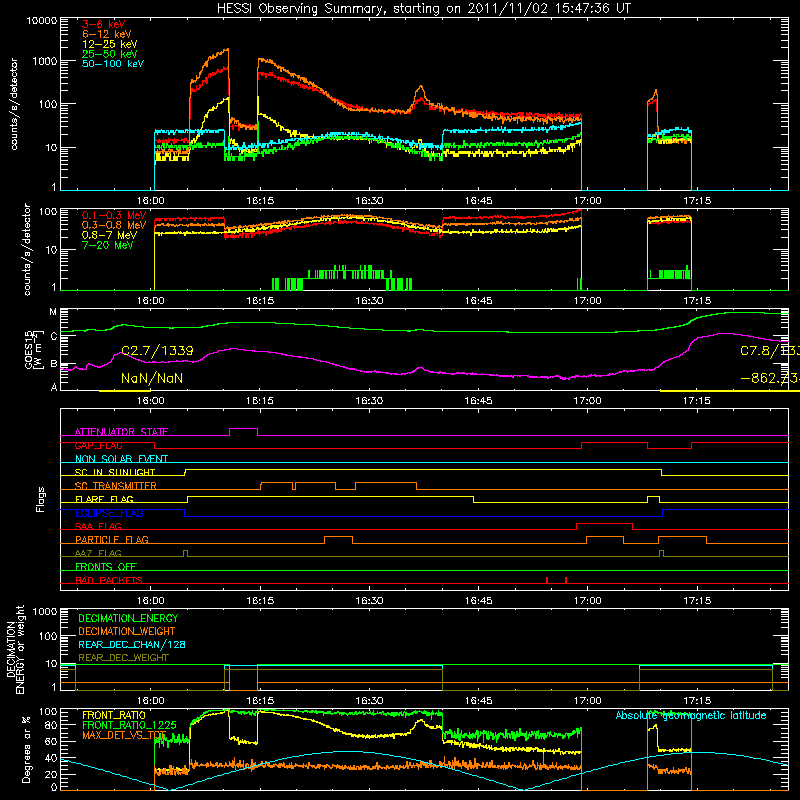Select the BAD_PACKETS flag label
This screenshot has height=800, width=800.
click(x=109, y=580)
